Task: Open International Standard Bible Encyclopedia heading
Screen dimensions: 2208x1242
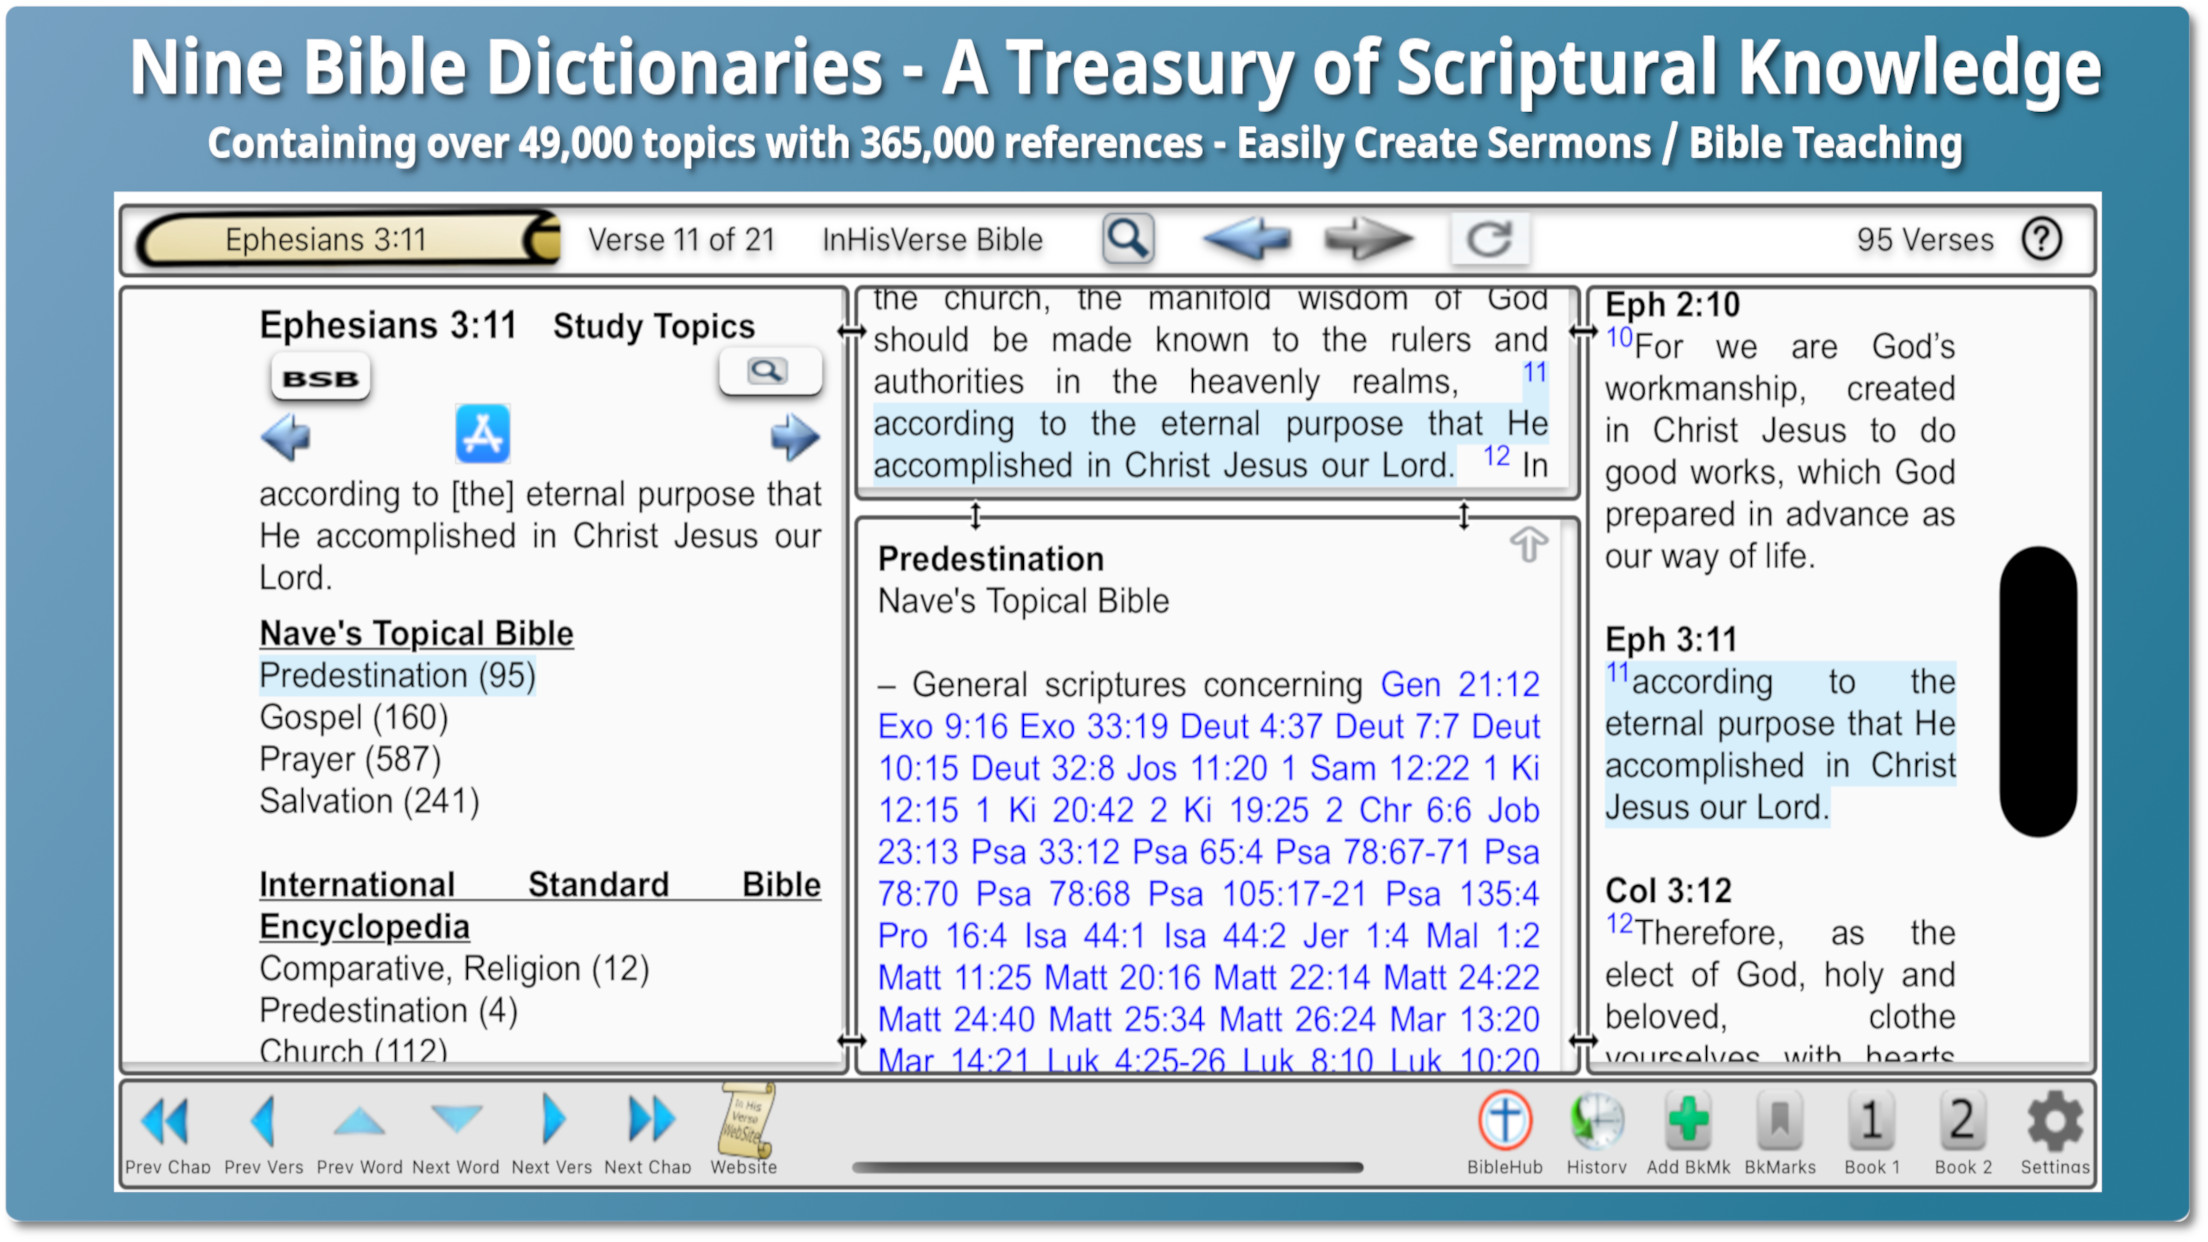Action: click(x=540, y=906)
